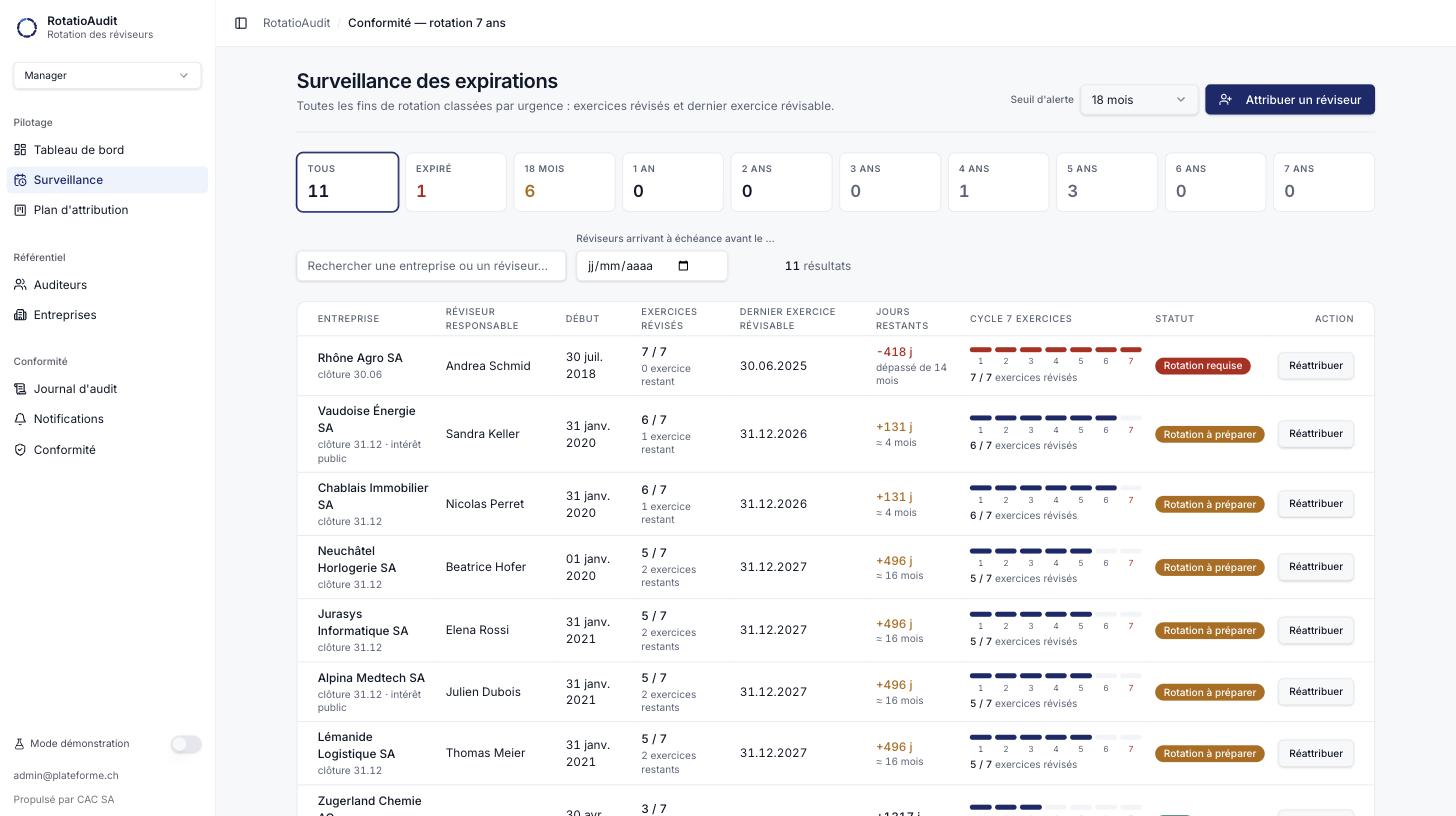Image resolution: width=1456 pixels, height=816 pixels.
Task: Click the -418 j remaining days value
Action: tap(894, 352)
